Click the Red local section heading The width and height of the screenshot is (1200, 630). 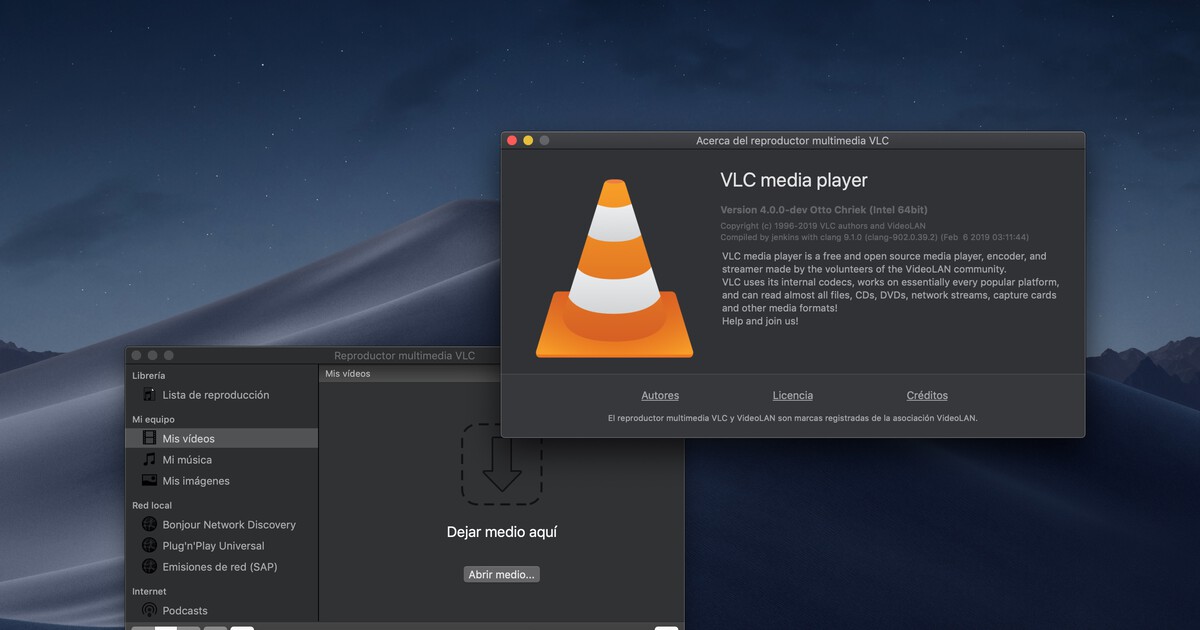(x=152, y=505)
